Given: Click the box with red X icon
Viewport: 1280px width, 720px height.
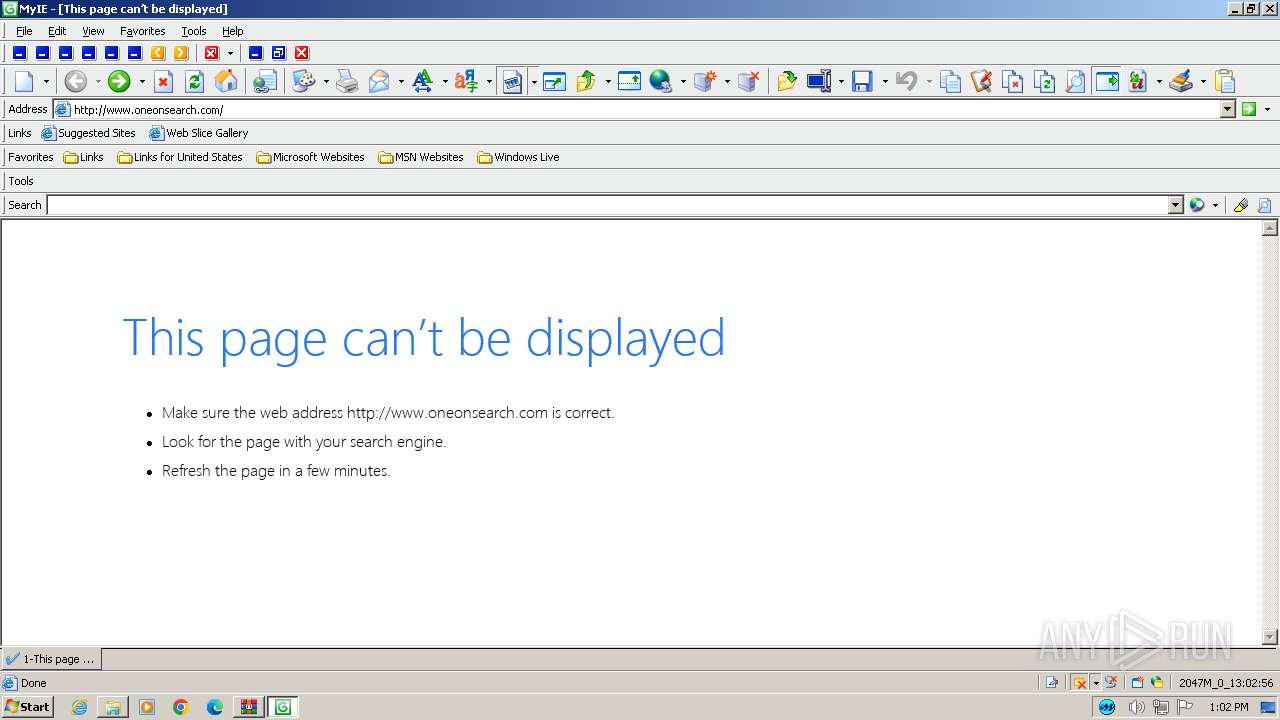Looking at the screenshot, I should [x=748, y=81].
